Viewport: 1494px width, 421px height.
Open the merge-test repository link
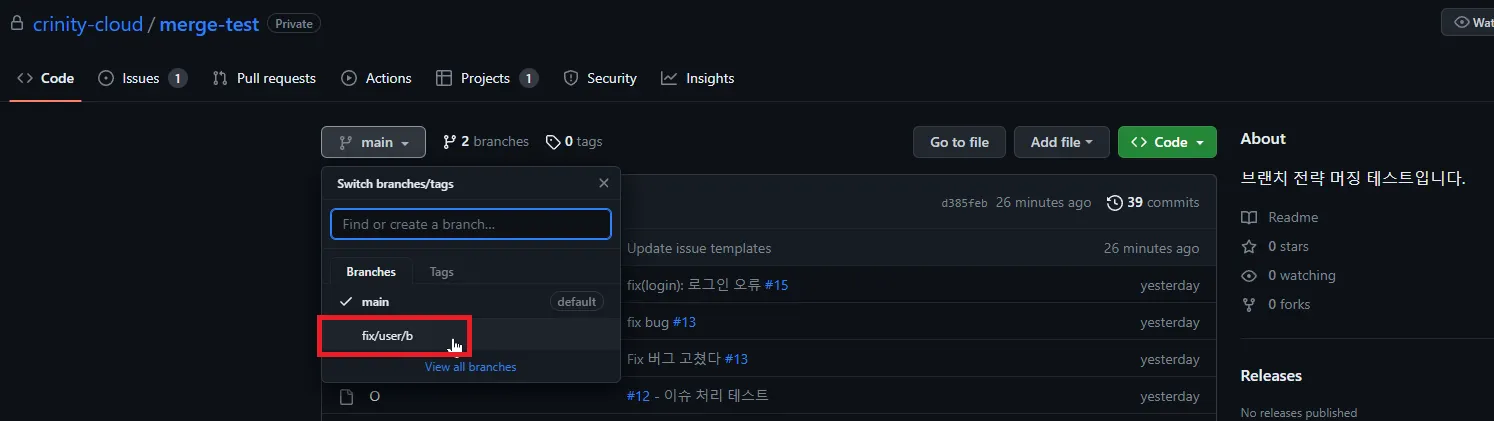[x=209, y=23]
